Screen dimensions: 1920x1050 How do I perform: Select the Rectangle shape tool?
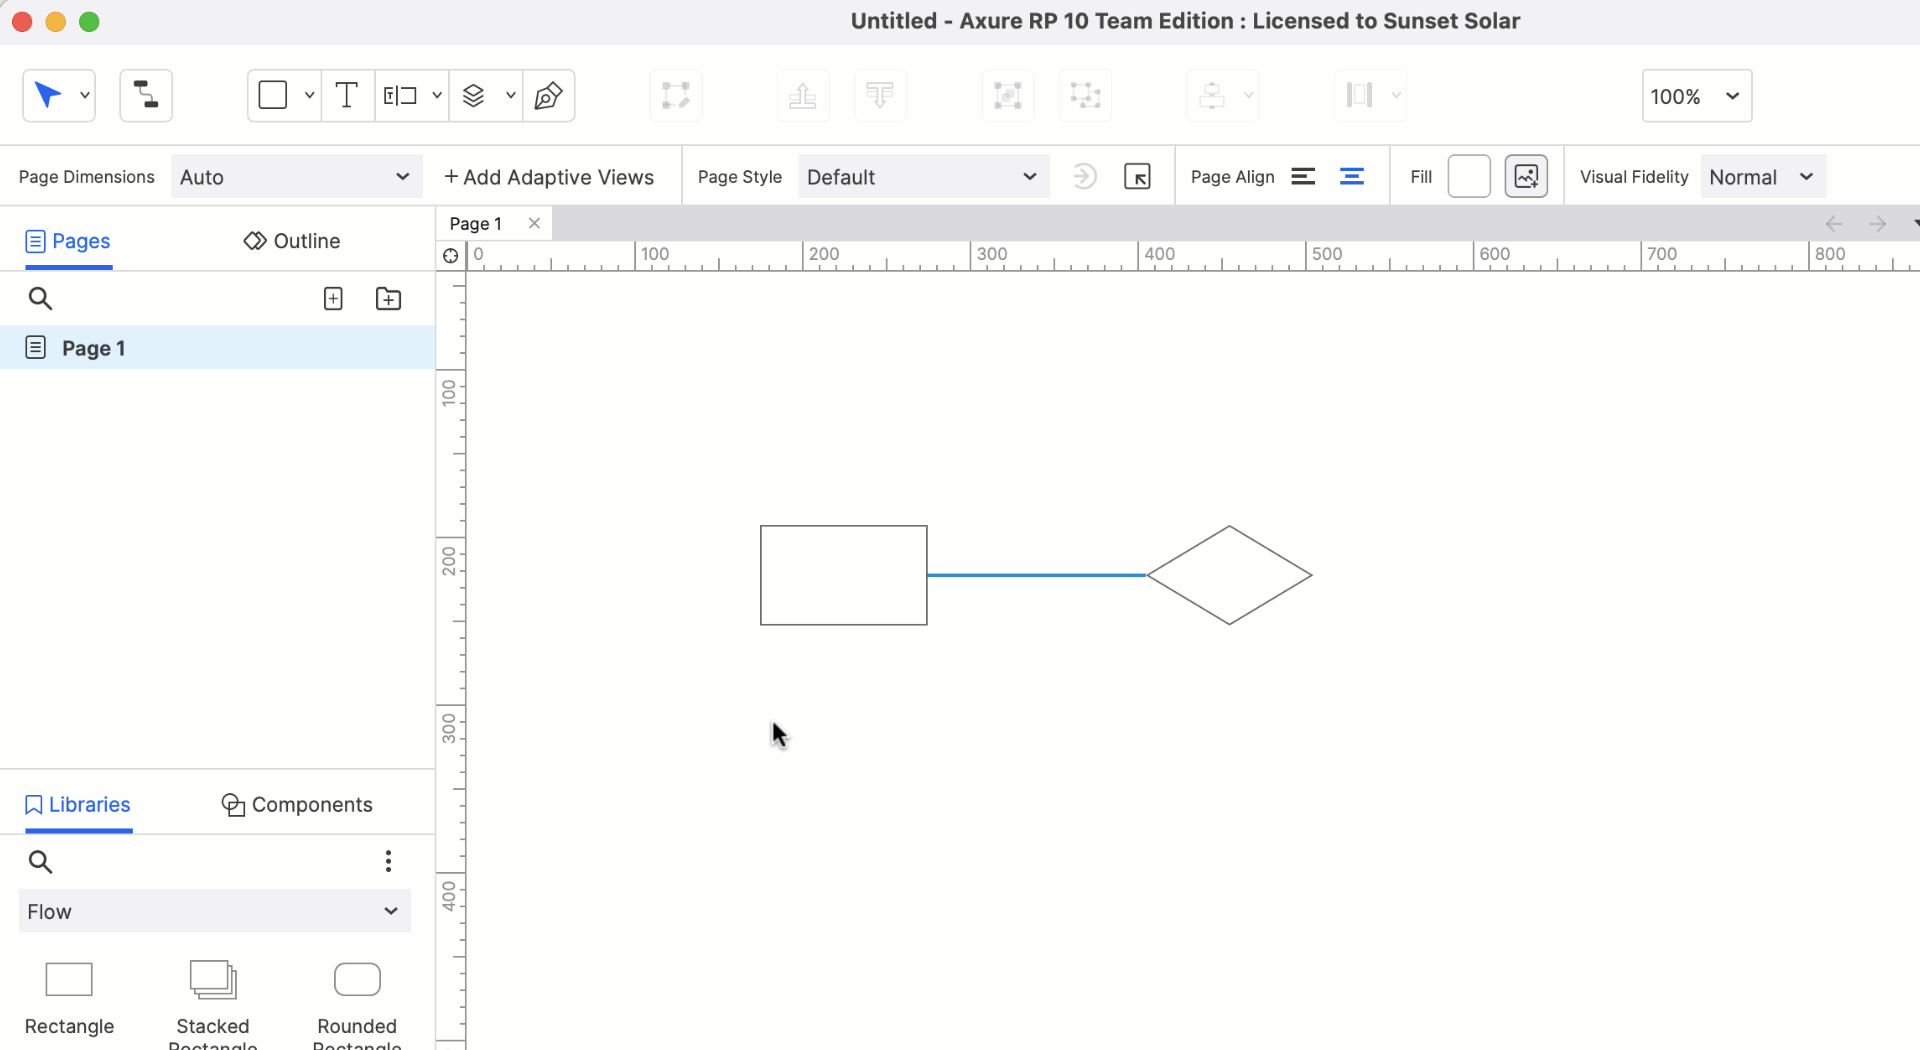click(273, 96)
